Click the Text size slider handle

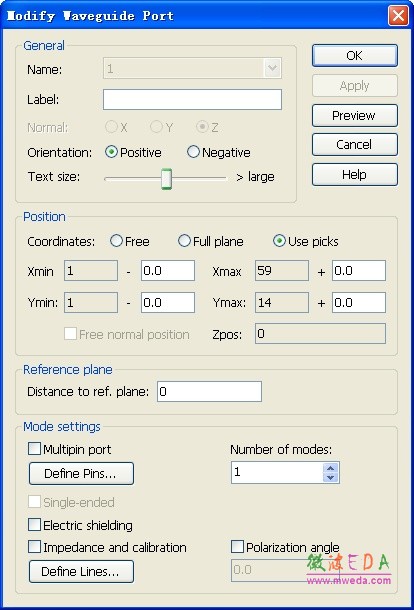[x=167, y=179]
